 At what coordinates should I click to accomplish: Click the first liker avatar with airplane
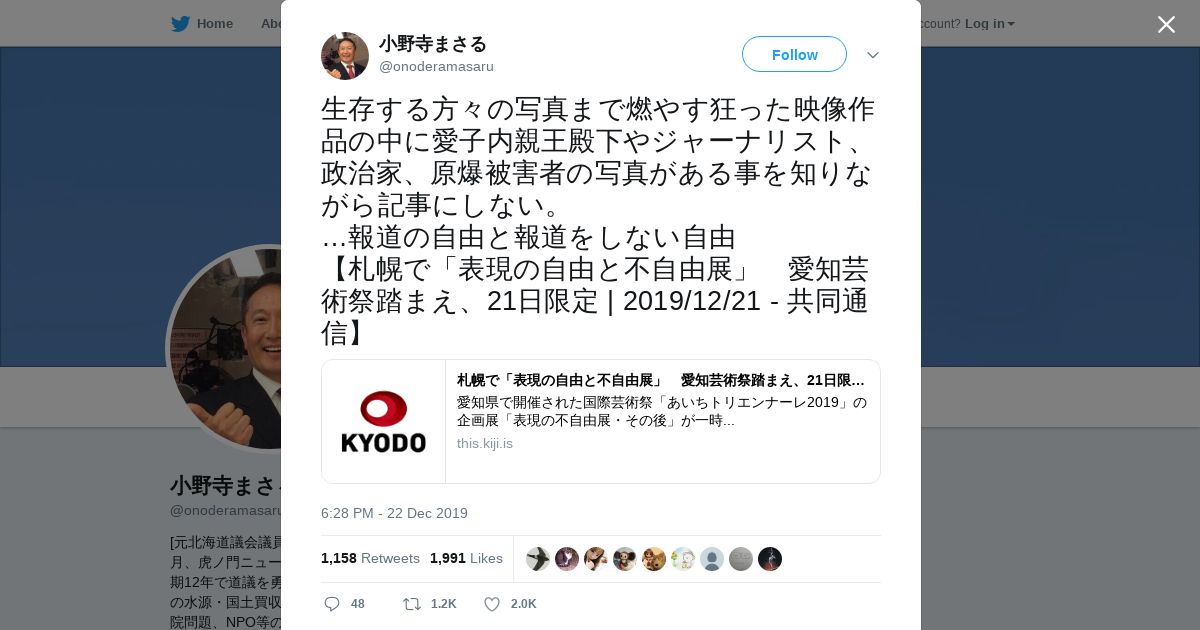click(x=538, y=559)
